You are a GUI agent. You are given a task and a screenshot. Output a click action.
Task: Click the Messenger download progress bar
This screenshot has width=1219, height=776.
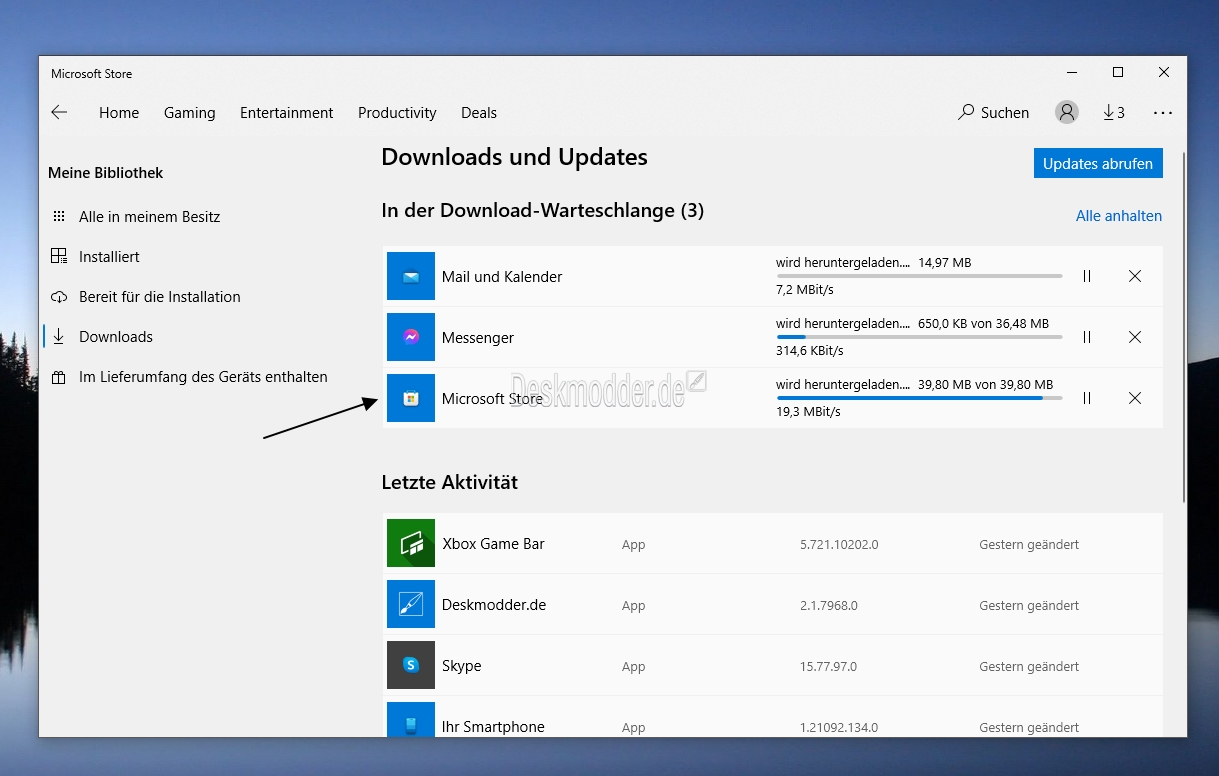point(919,337)
